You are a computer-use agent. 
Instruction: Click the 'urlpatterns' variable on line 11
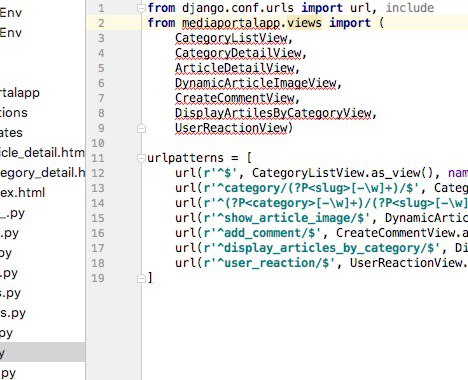[x=185, y=158]
